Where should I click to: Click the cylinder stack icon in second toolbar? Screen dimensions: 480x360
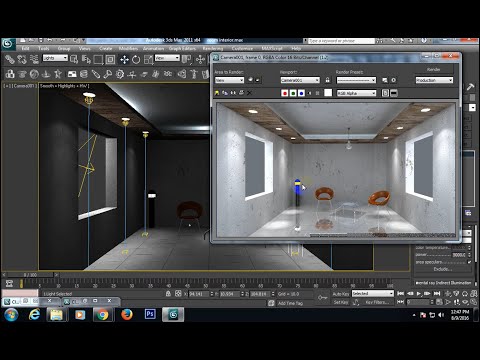point(84,74)
